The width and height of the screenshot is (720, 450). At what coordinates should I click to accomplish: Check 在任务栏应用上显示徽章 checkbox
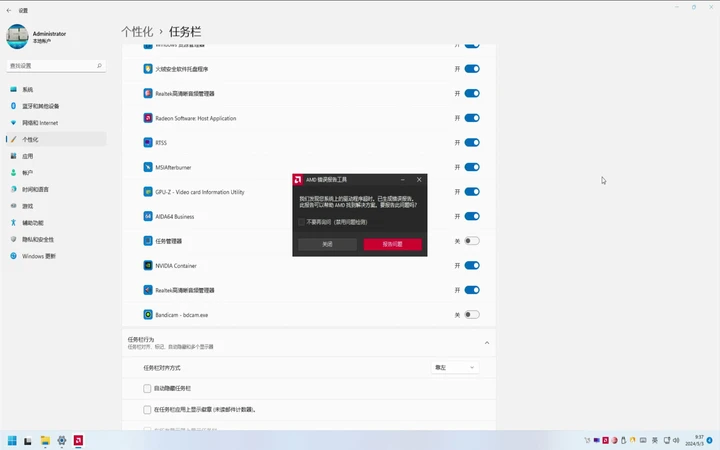click(147, 410)
